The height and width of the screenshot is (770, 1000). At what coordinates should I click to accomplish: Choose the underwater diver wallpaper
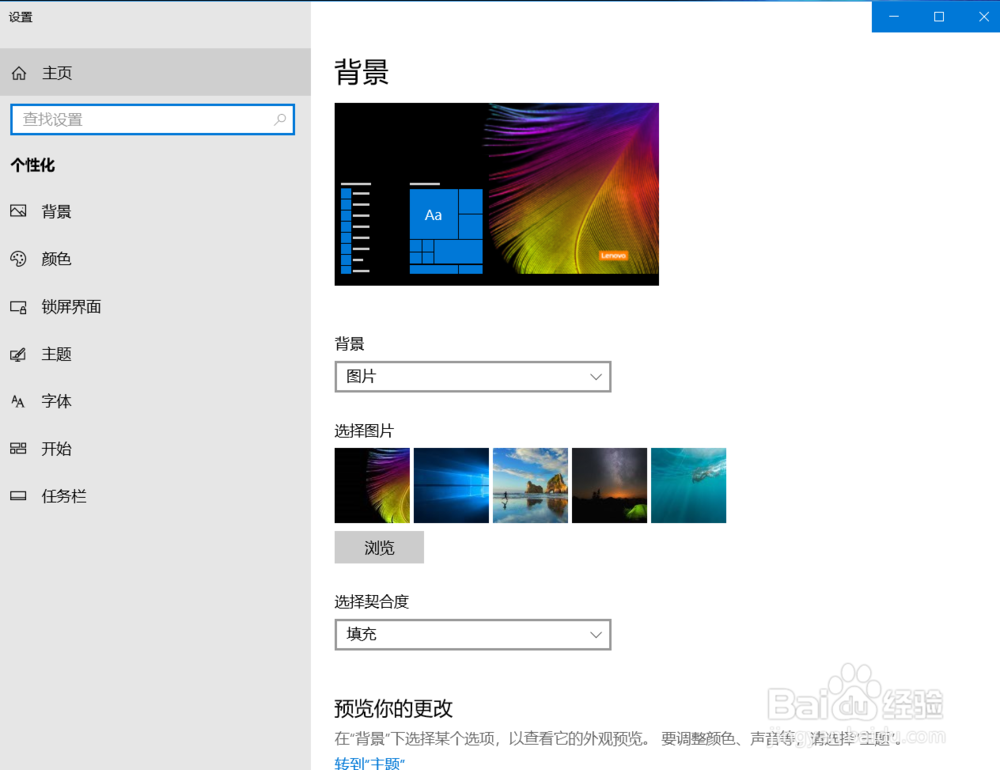(688, 485)
